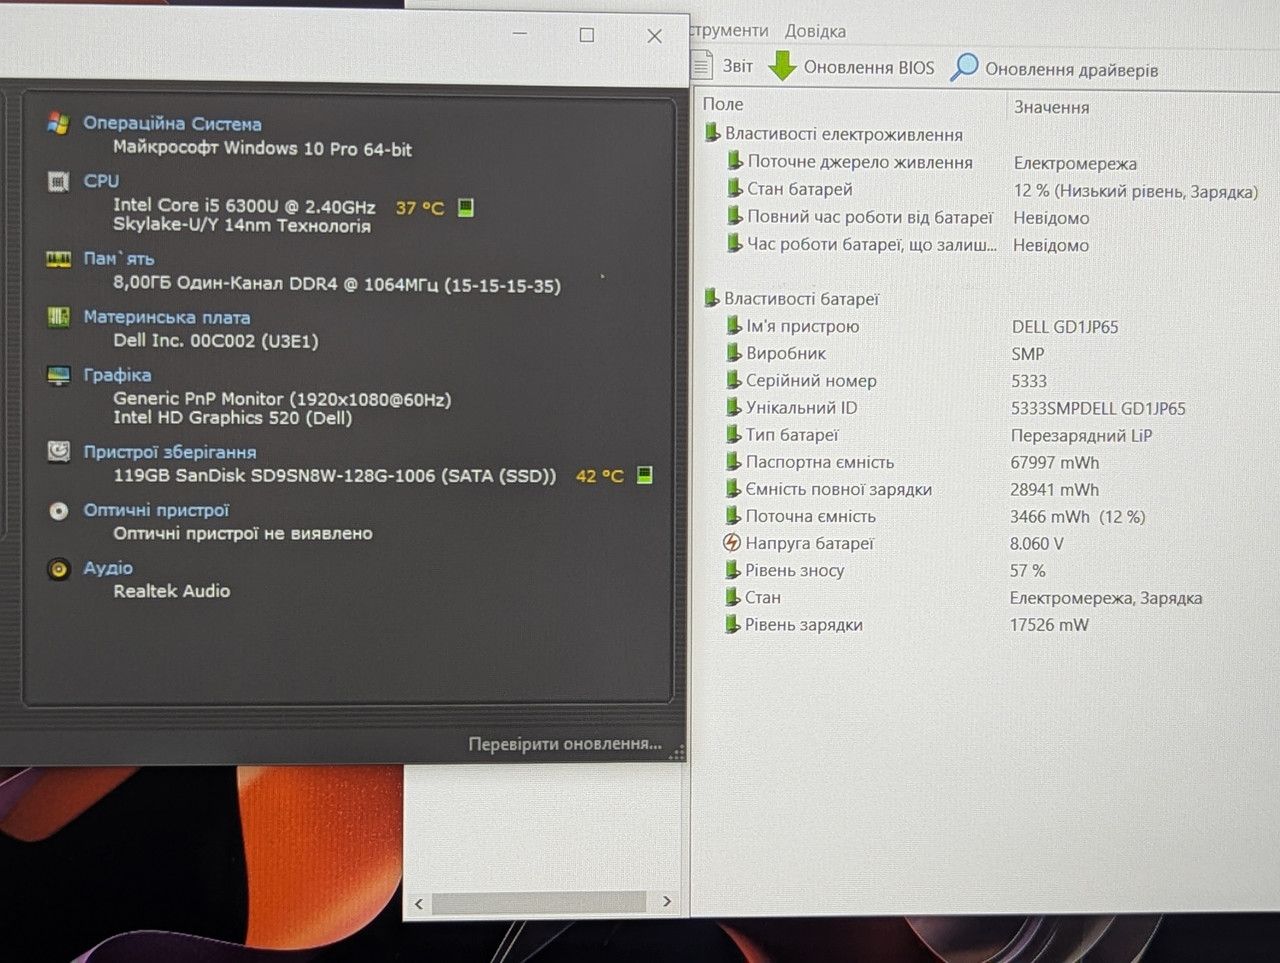Click the Оновлення BIOS green arrow icon
The width and height of the screenshot is (1280, 963).
point(781,66)
